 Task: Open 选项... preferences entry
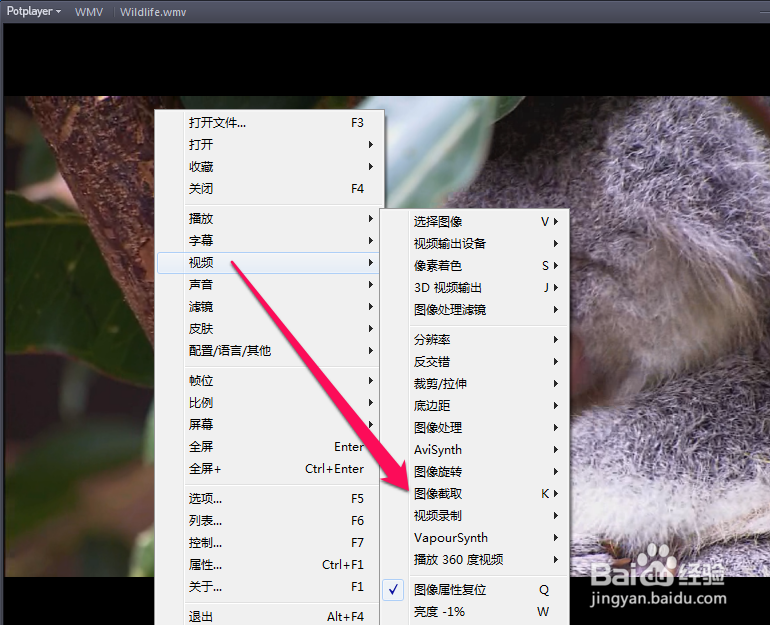pyautogui.click(x=268, y=499)
